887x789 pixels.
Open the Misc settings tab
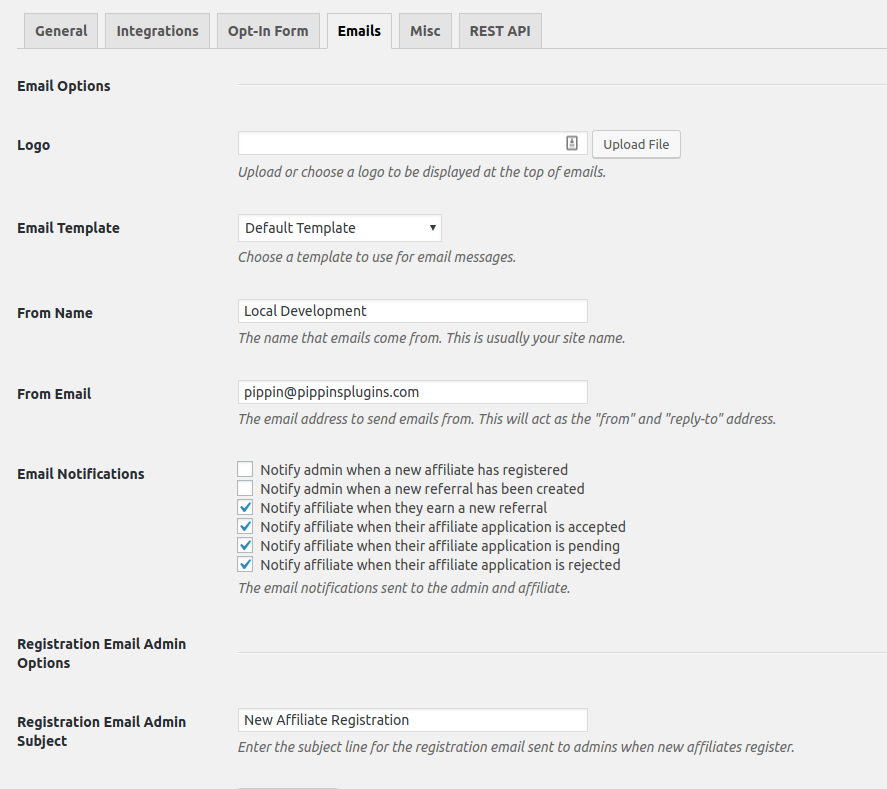click(425, 31)
